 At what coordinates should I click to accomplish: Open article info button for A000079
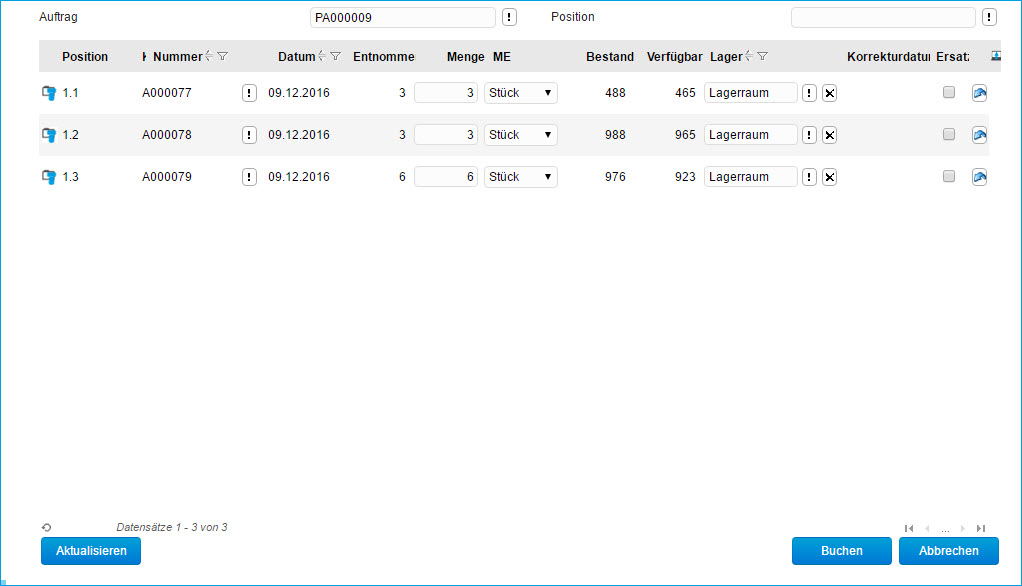coord(249,177)
